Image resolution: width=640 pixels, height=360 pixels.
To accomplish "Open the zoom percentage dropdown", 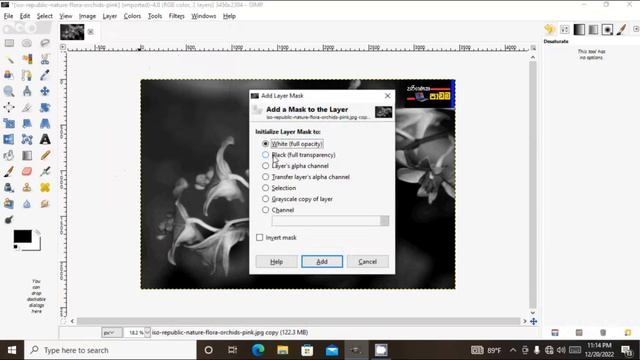I will (147, 333).
